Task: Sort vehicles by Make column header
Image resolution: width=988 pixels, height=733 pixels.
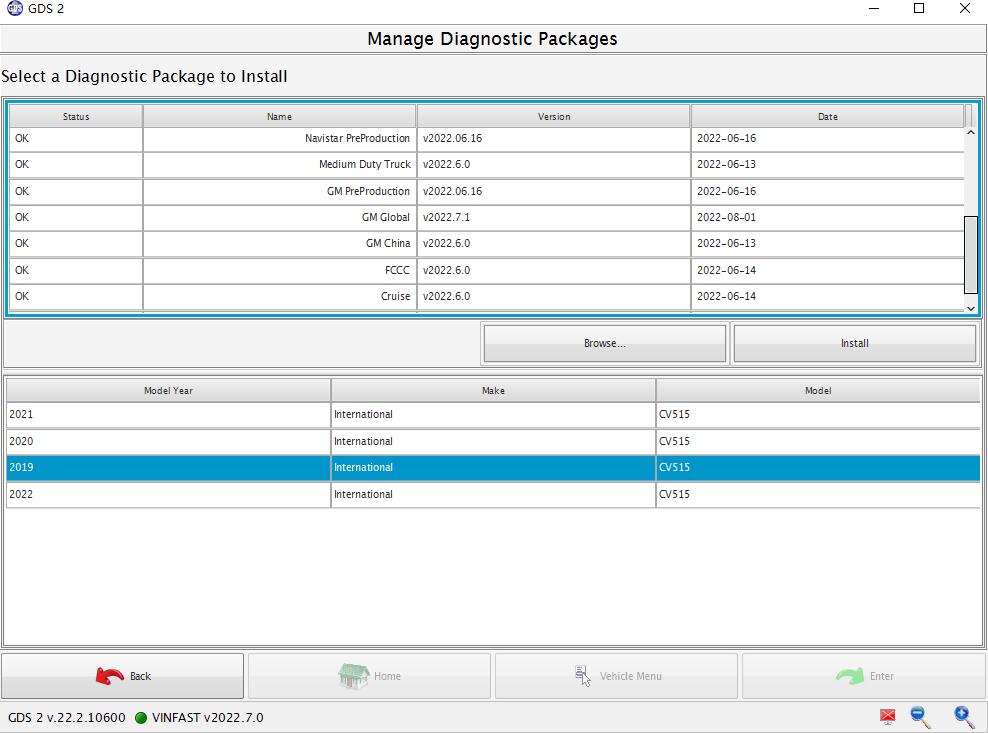Action: click(493, 391)
